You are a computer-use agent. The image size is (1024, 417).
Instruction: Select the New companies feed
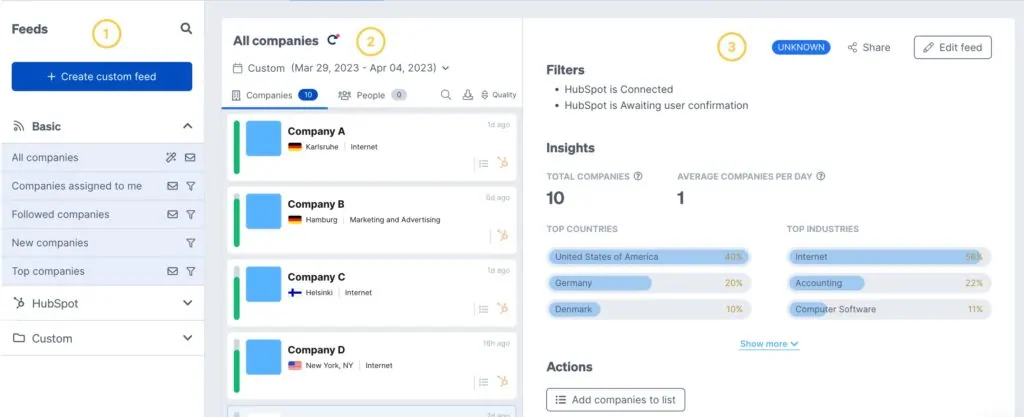pos(102,243)
